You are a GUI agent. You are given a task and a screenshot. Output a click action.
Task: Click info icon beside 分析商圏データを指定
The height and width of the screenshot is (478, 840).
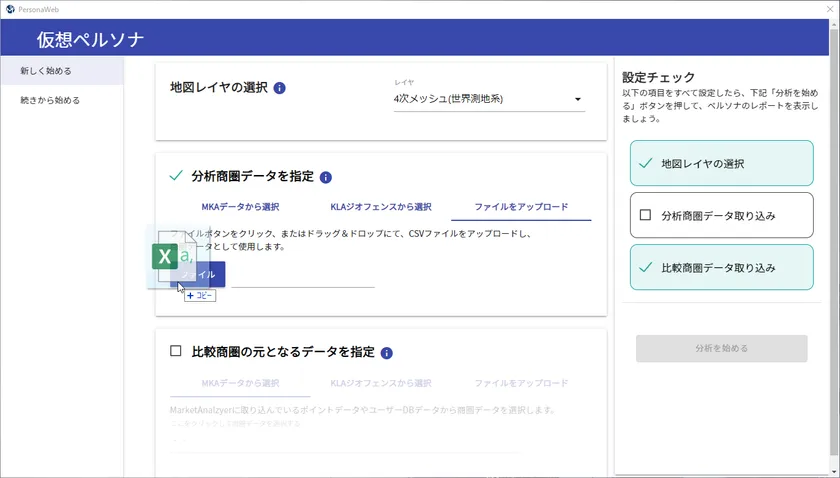coord(326,177)
